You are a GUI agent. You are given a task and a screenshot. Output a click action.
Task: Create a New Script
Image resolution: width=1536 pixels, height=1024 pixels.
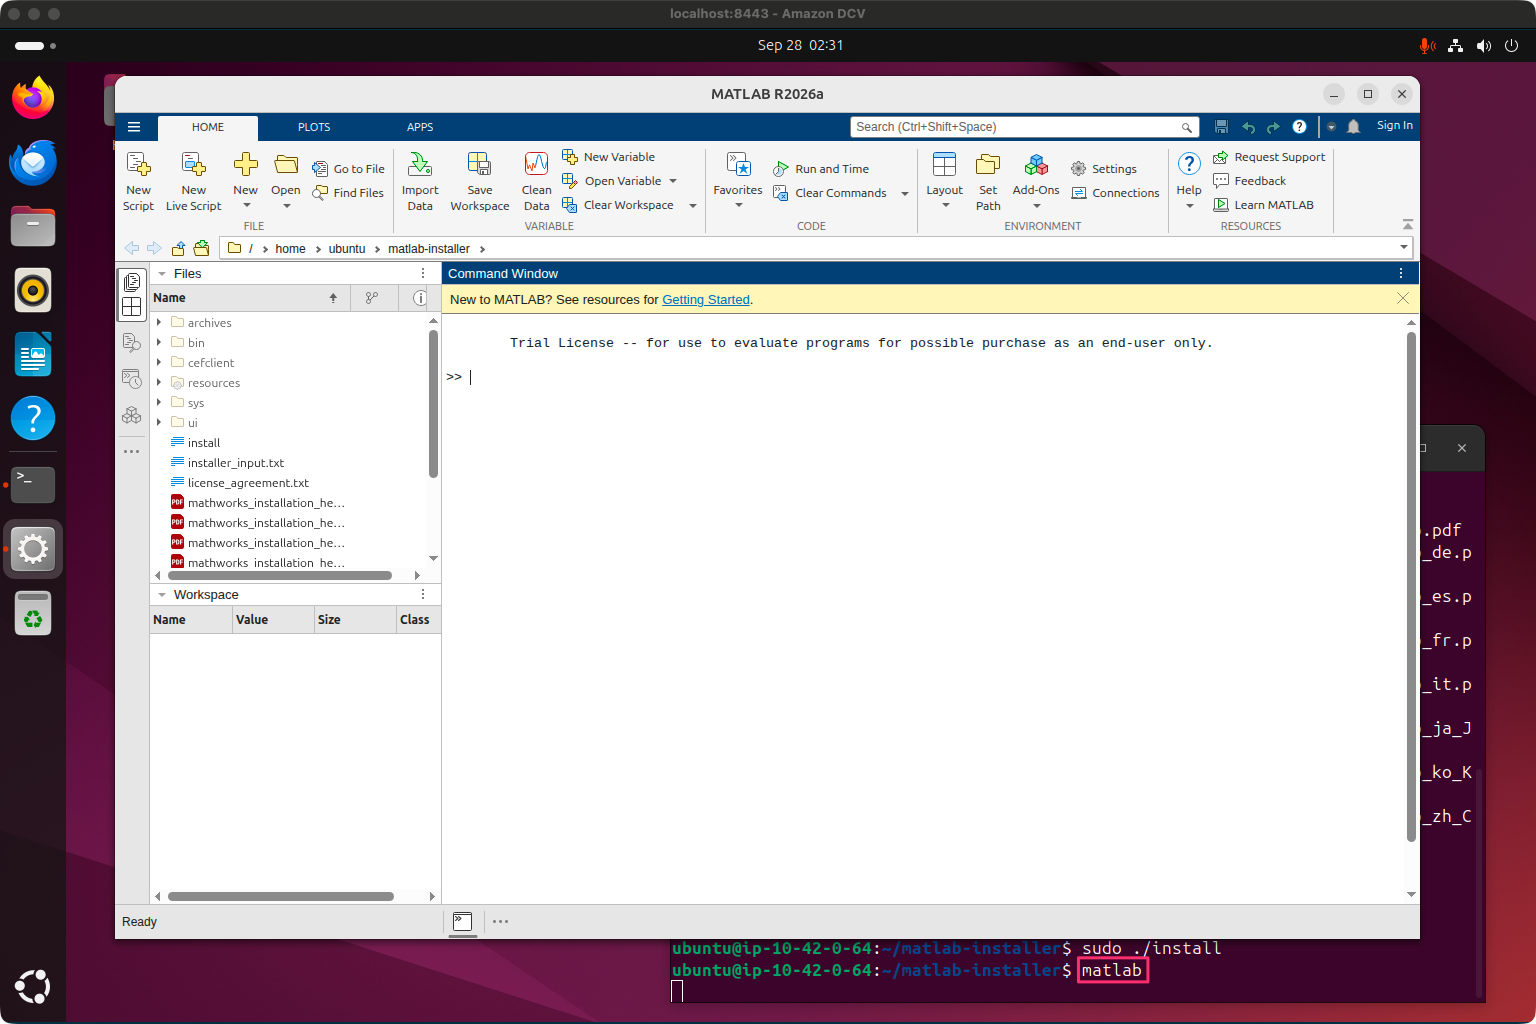(138, 182)
